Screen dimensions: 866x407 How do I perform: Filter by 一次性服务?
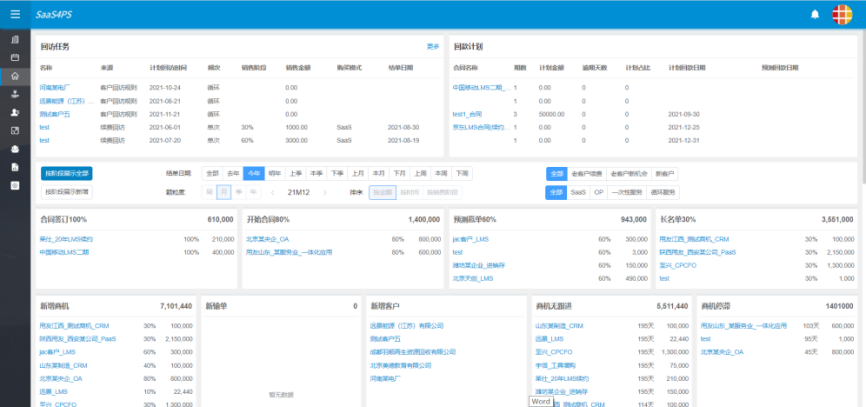tap(627, 192)
